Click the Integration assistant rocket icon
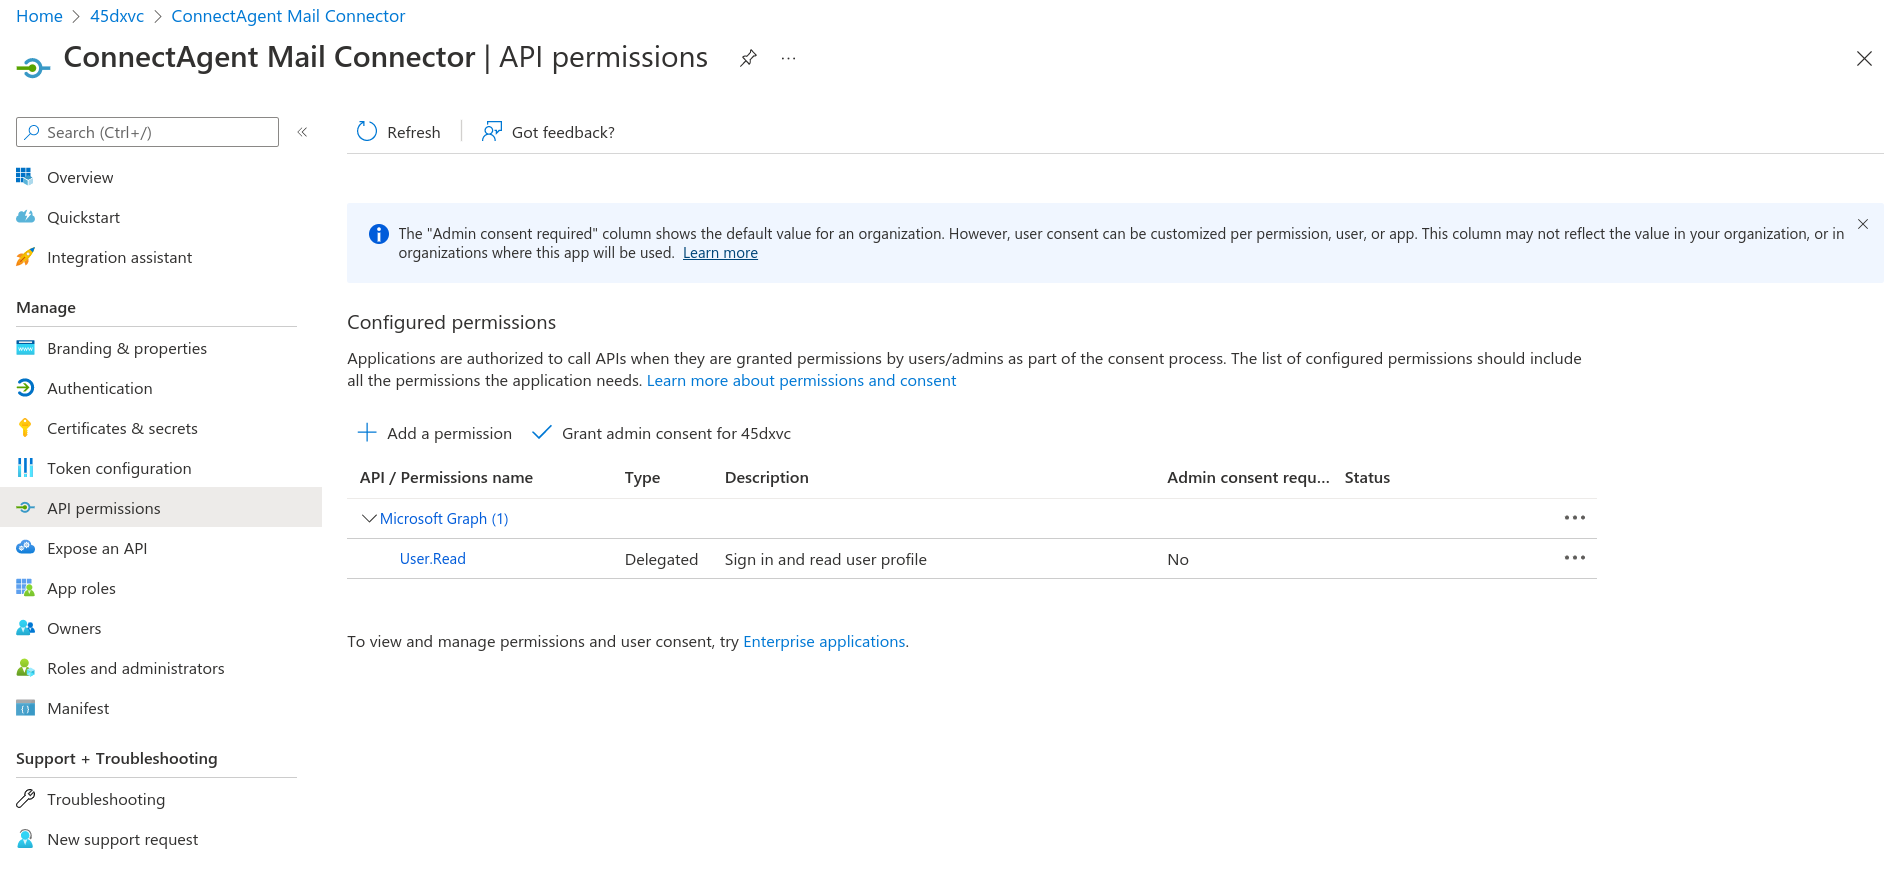 coord(25,257)
